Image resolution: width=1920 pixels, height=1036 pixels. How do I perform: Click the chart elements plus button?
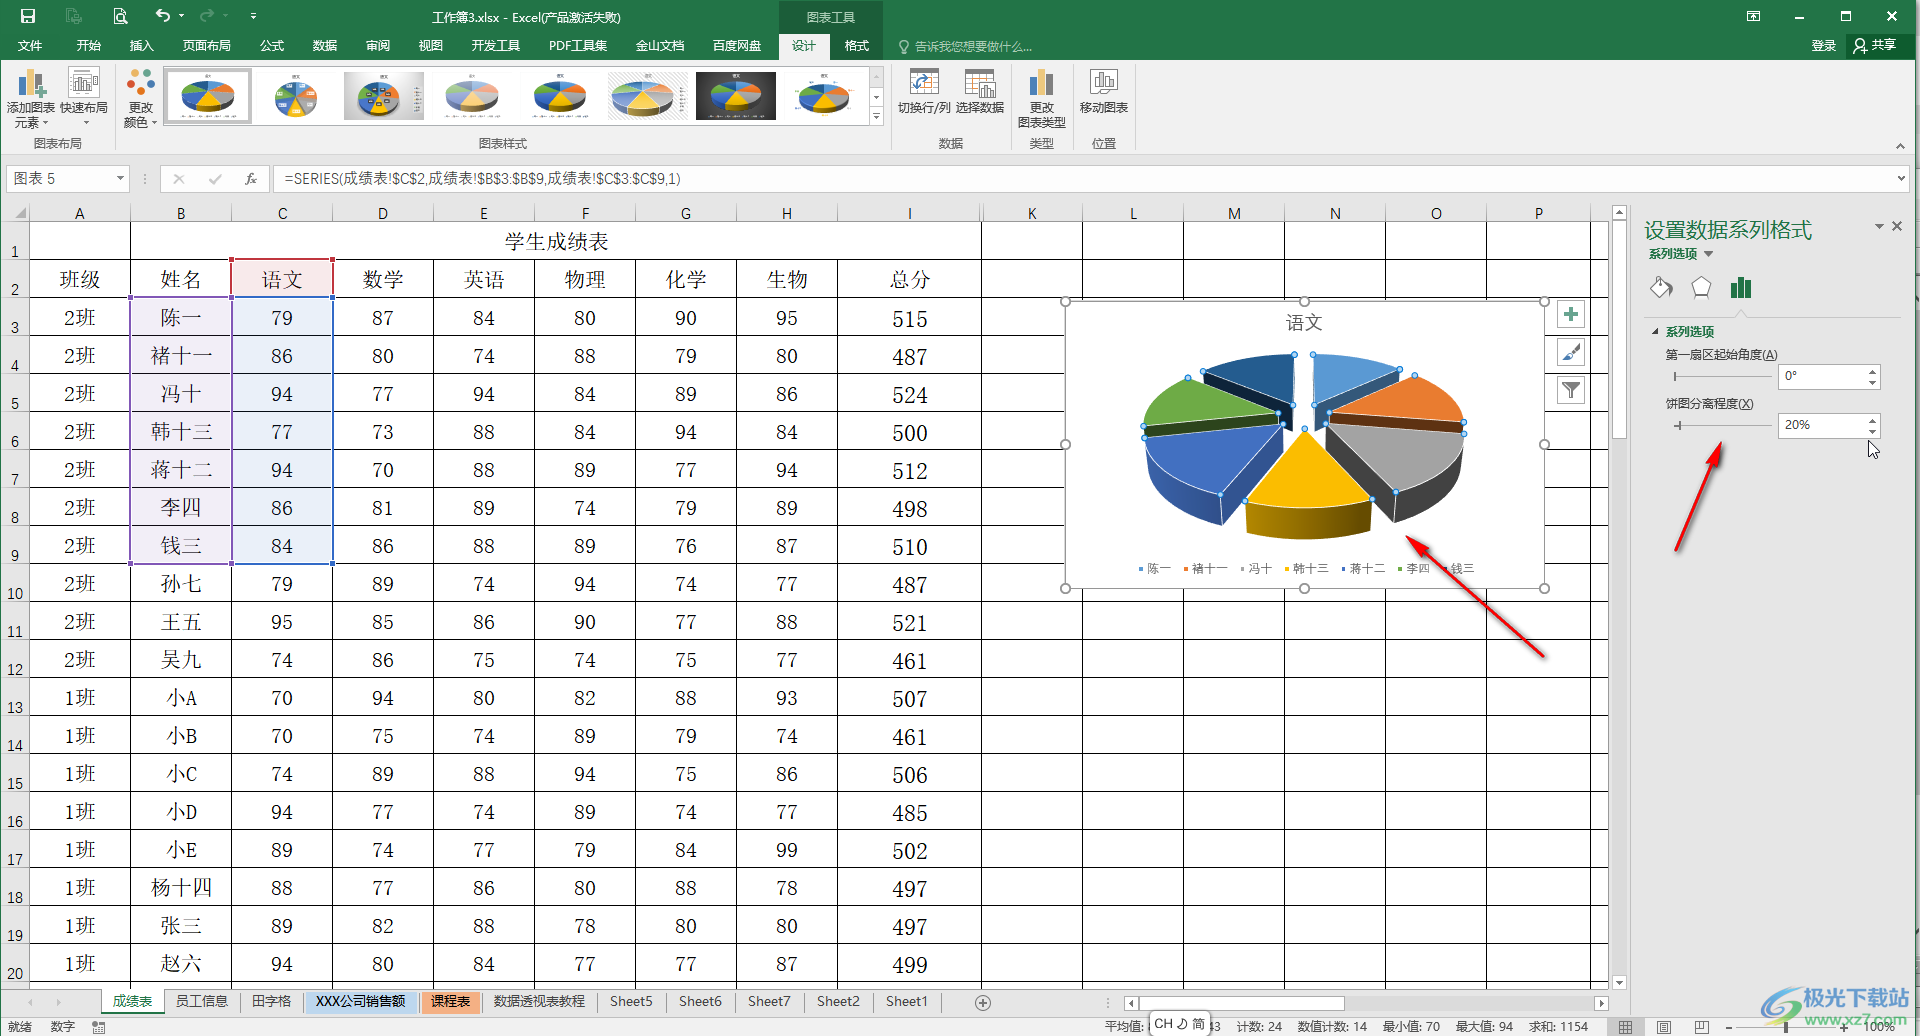1571,315
